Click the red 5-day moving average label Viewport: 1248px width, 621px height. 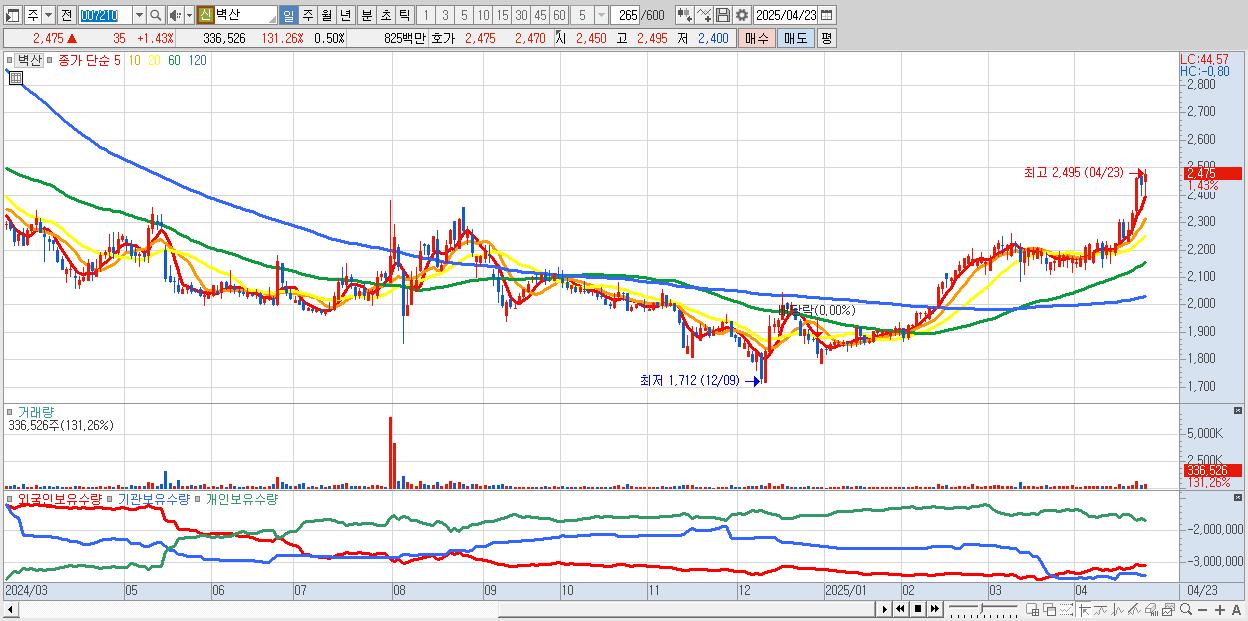(117, 60)
